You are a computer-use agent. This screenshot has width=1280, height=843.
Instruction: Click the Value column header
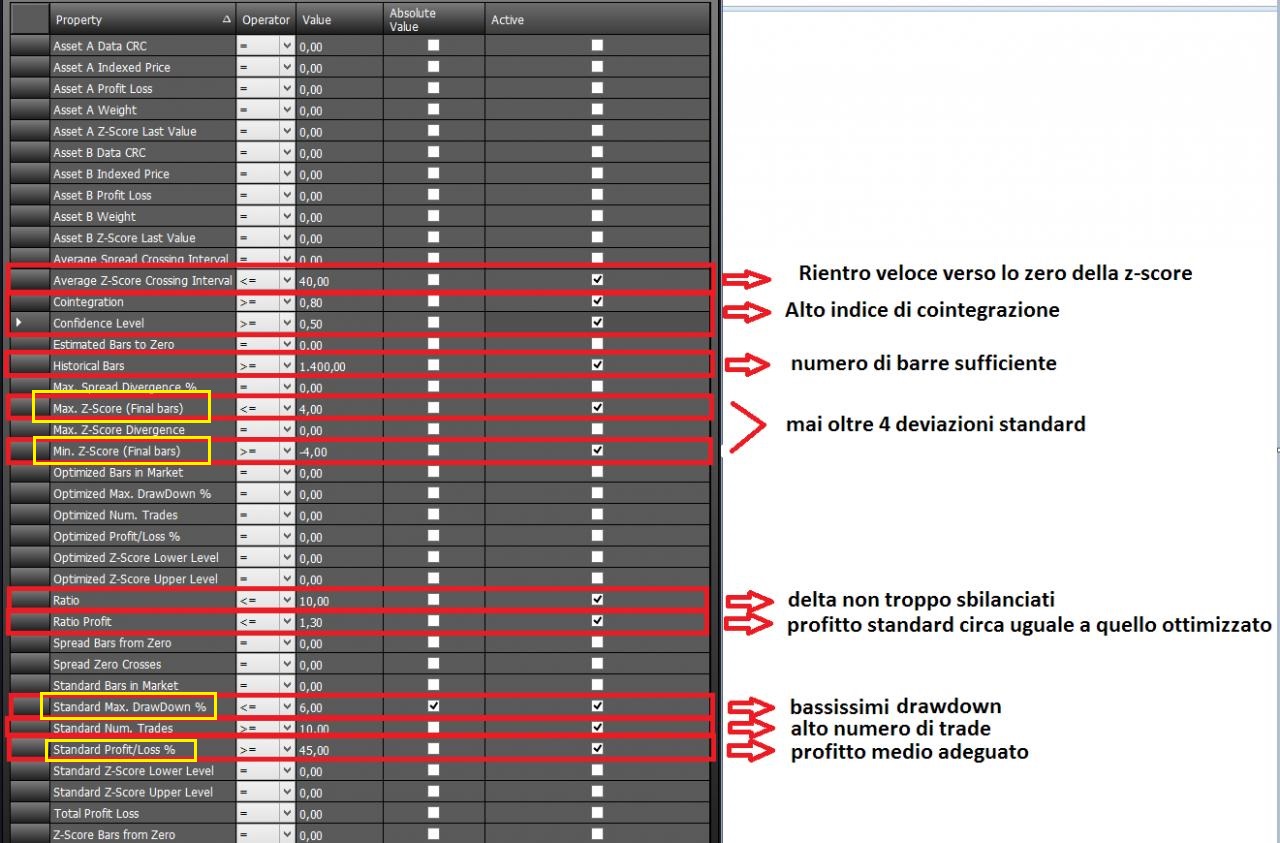click(x=340, y=19)
